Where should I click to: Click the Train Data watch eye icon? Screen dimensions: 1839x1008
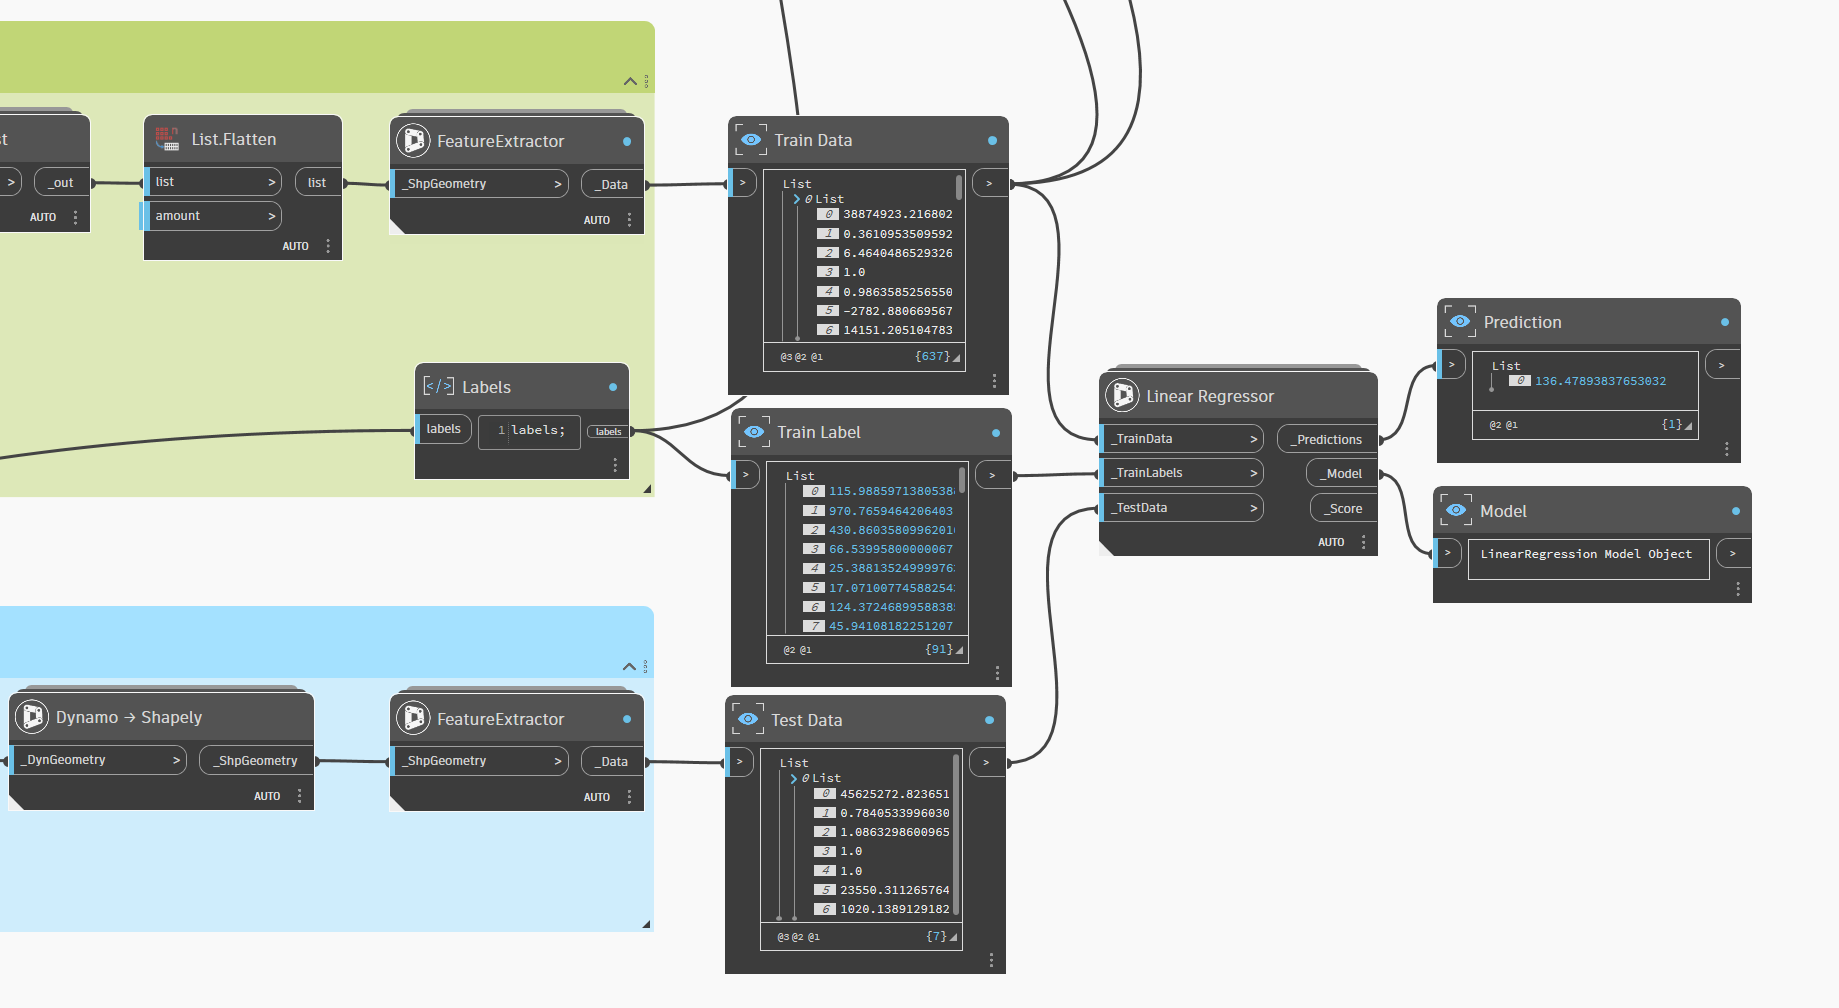point(750,140)
